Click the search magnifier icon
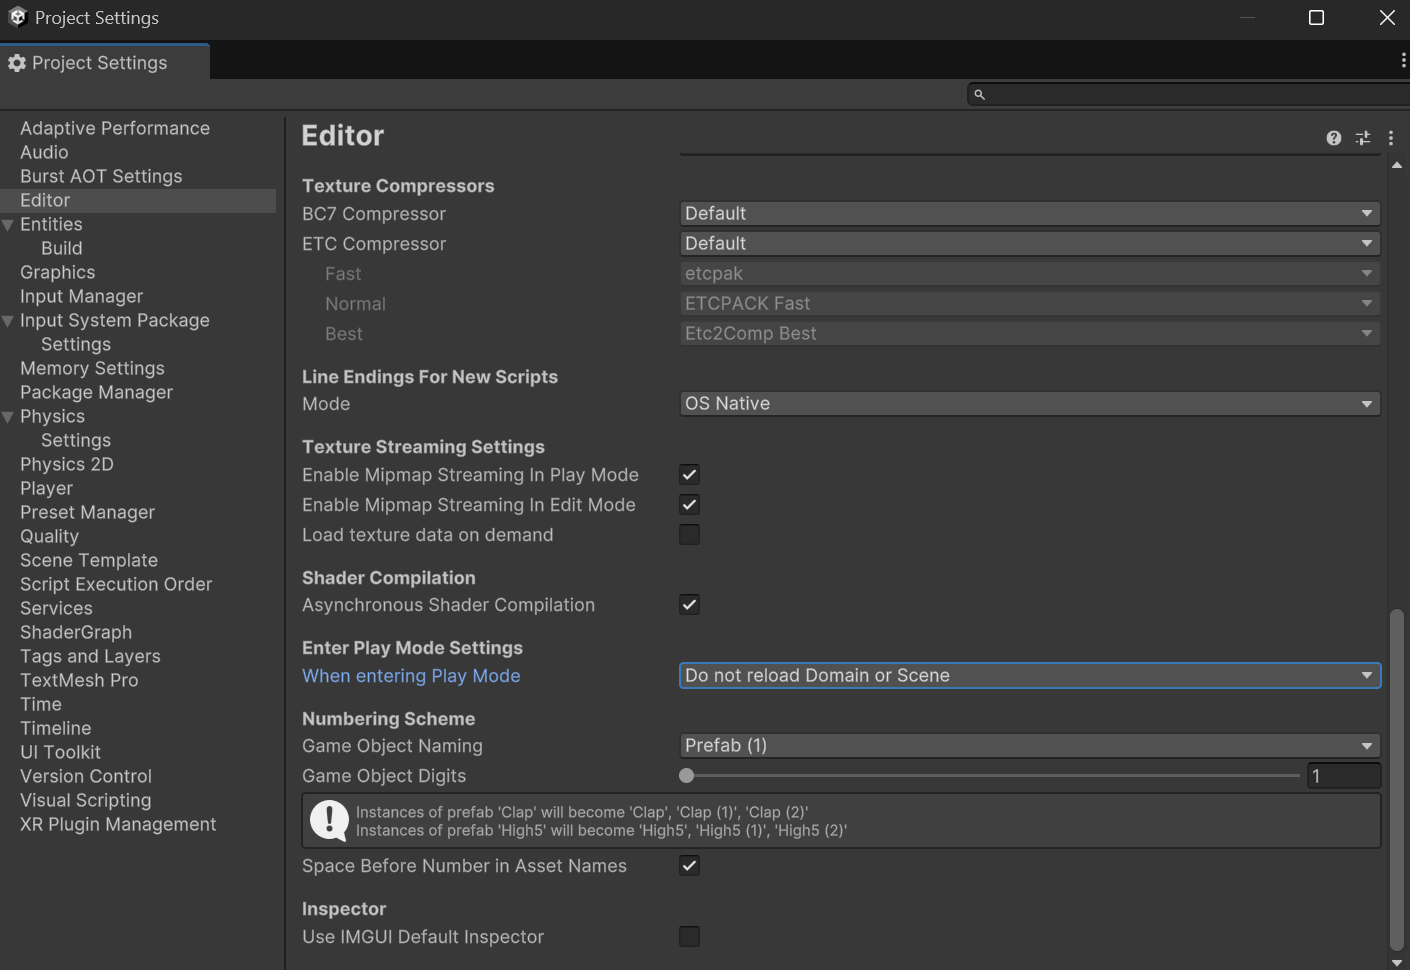Image resolution: width=1410 pixels, height=970 pixels. pyautogui.click(x=980, y=94)
